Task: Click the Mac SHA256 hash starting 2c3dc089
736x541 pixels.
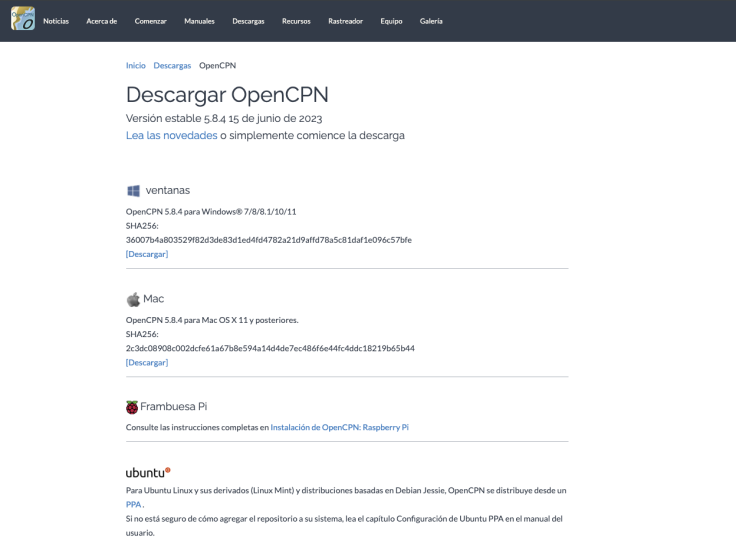Action: pyautogui.click(x=270, y=348)
